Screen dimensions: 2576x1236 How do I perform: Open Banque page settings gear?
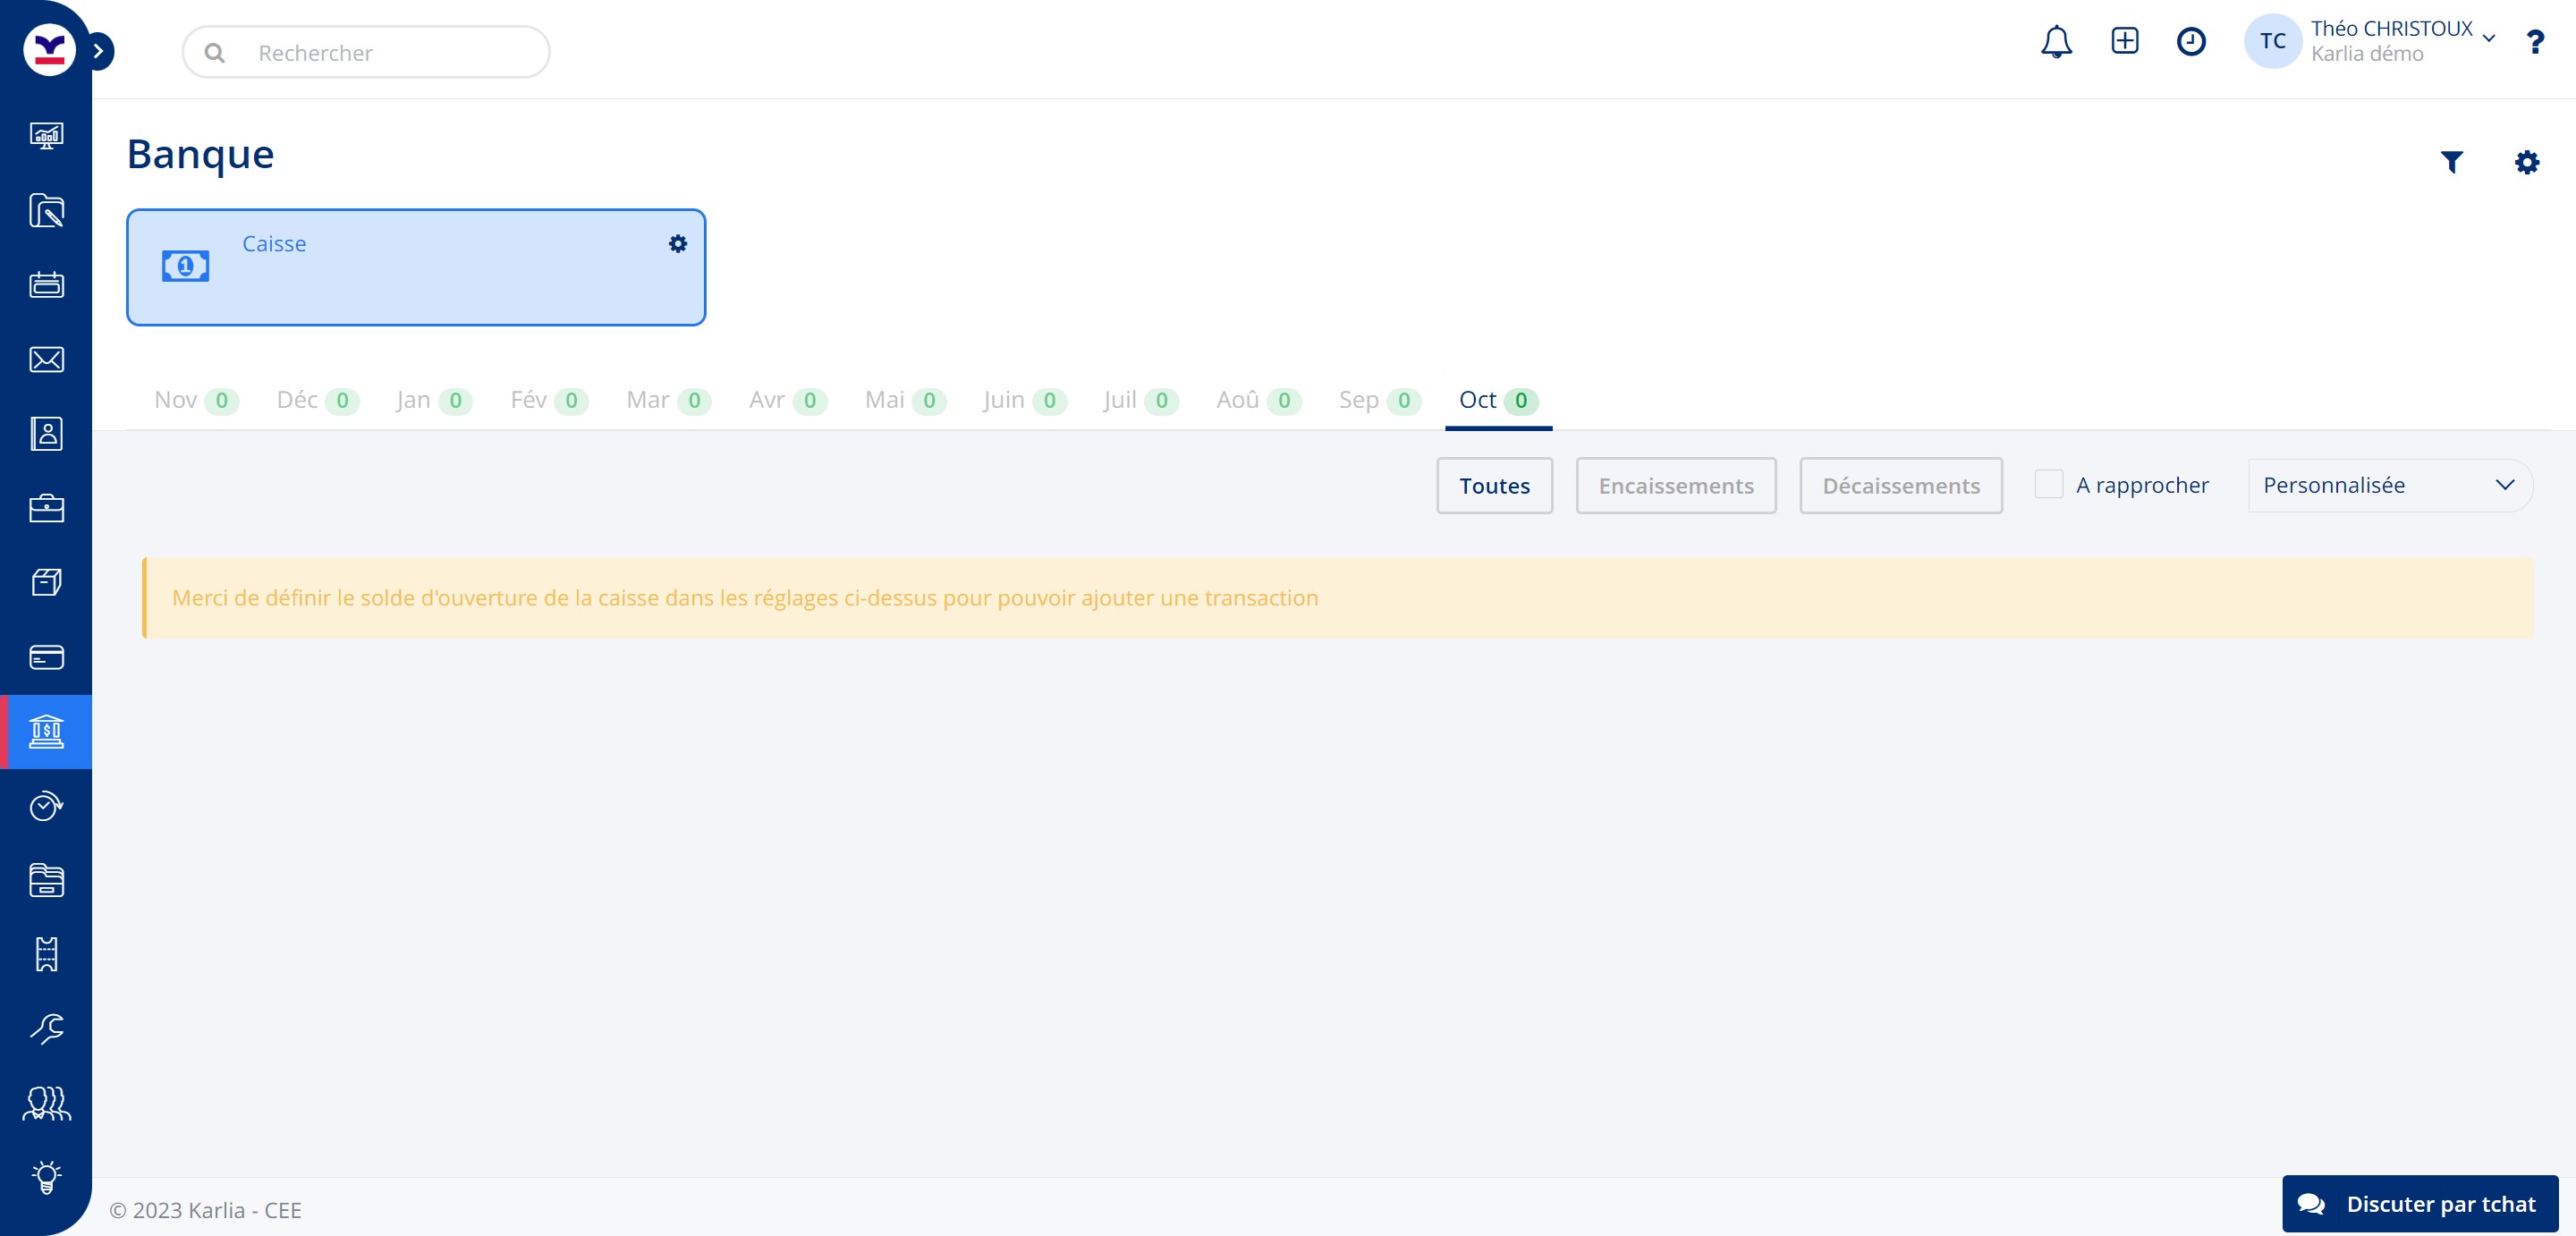pyautogui.click(x=2526, y=162)
